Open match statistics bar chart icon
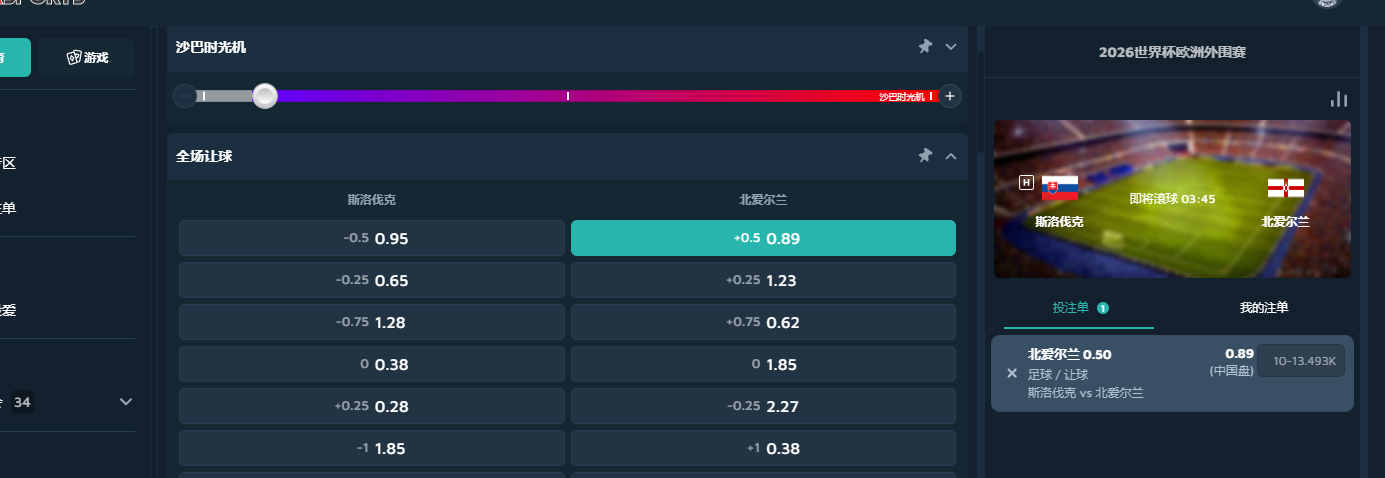The width and height of the screenshot is (1385, 478). [1339, 99]
